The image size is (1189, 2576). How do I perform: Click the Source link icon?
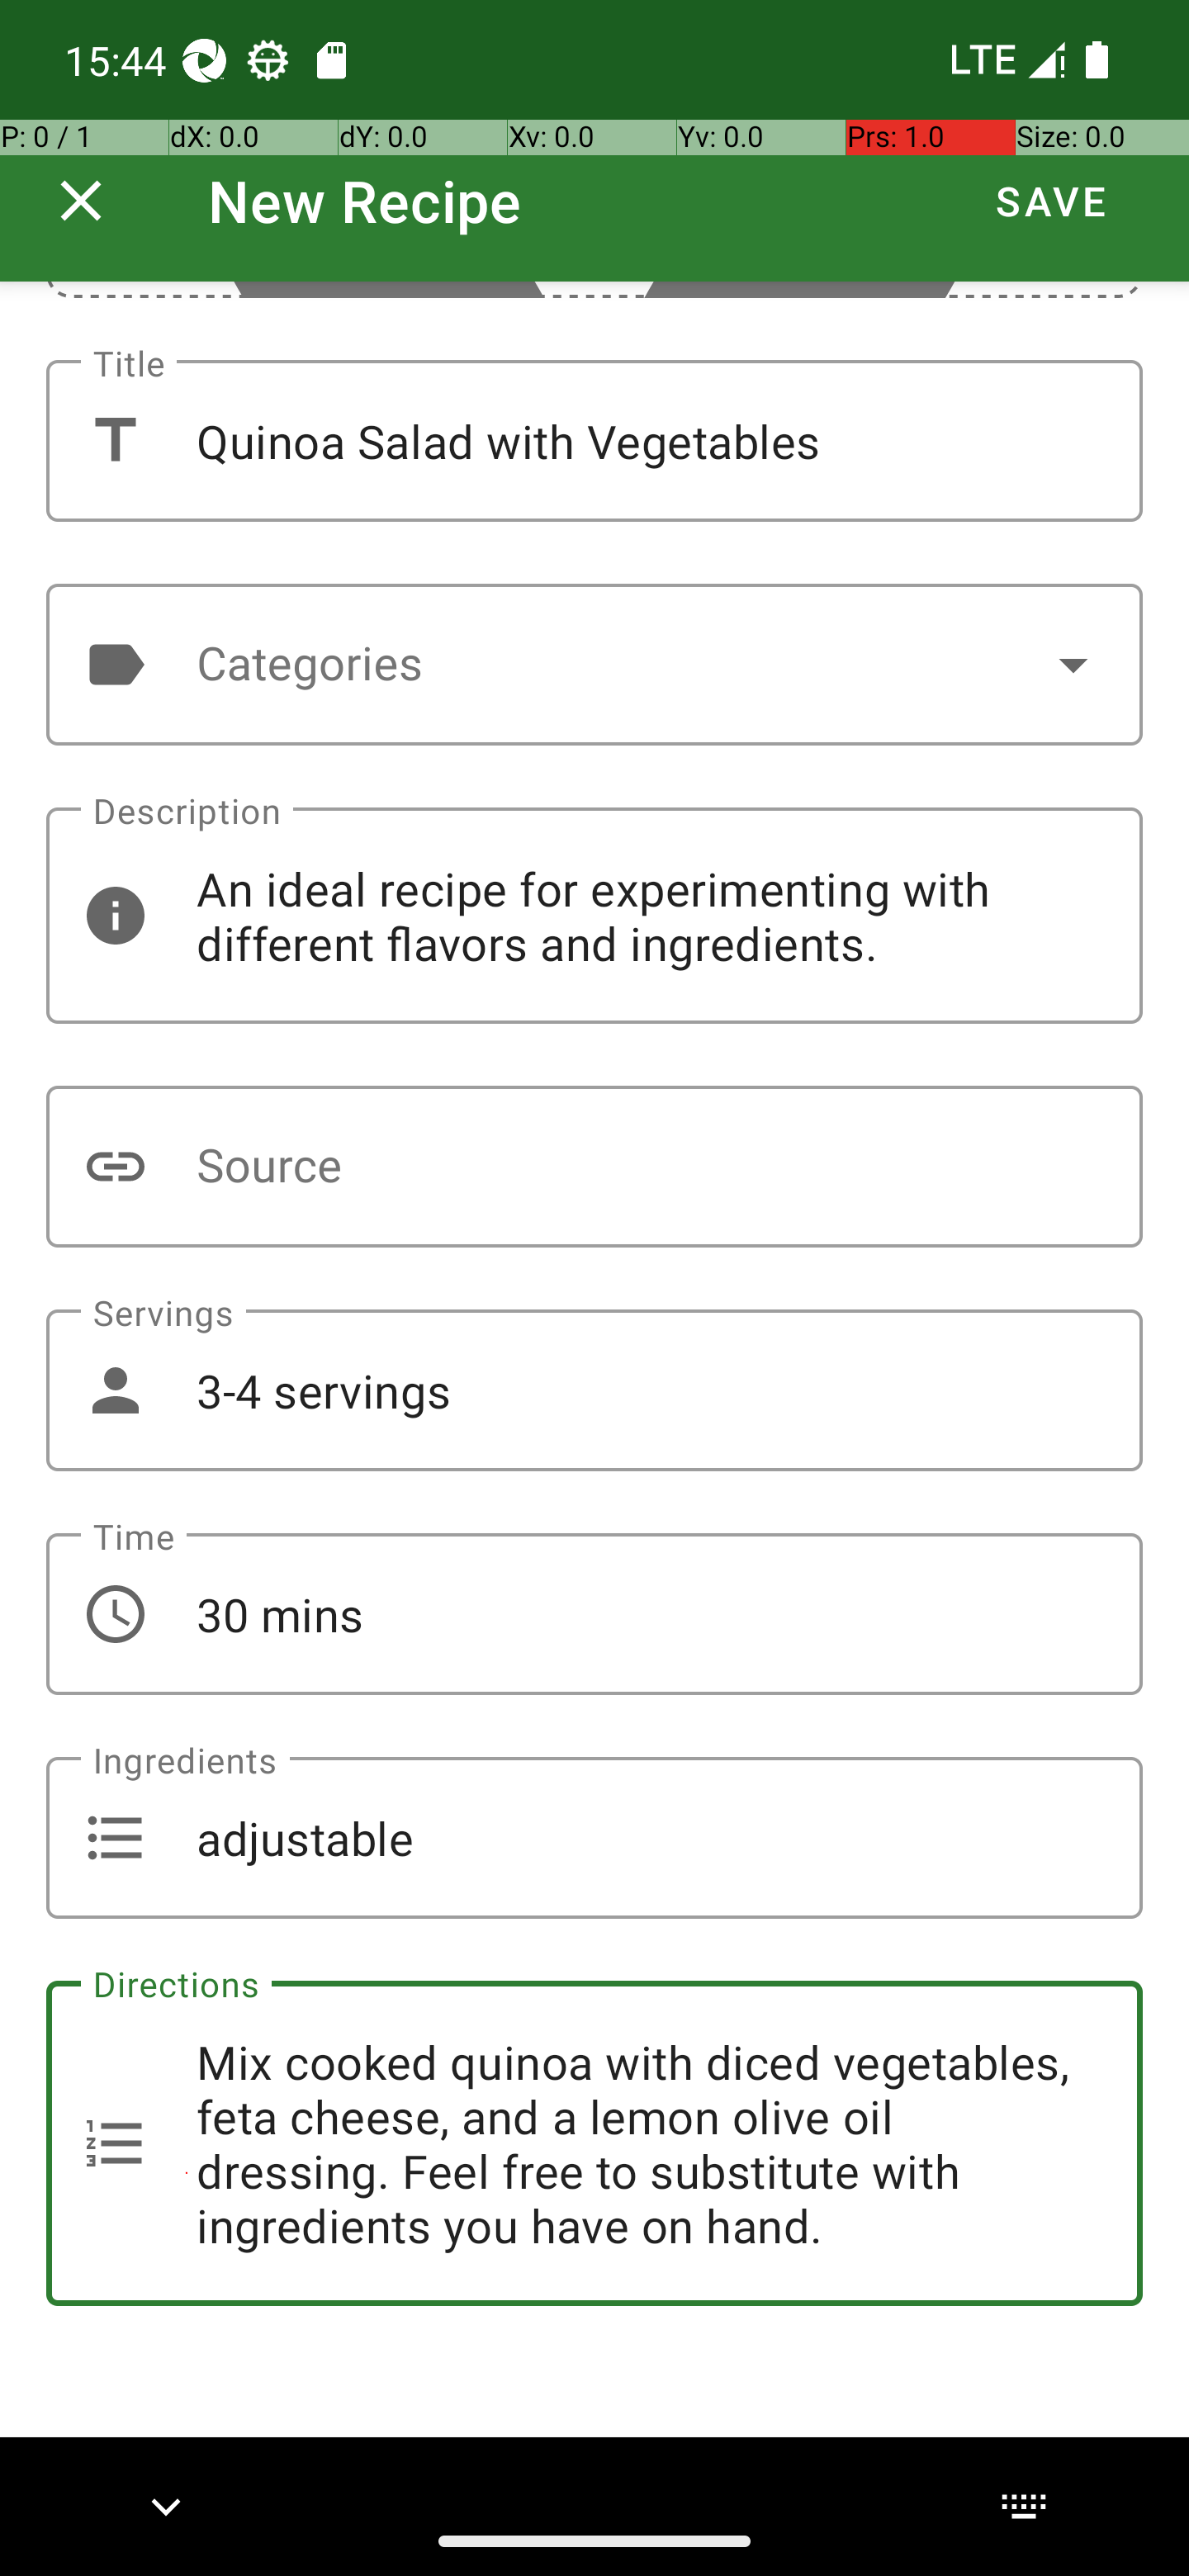point(116,1166)
